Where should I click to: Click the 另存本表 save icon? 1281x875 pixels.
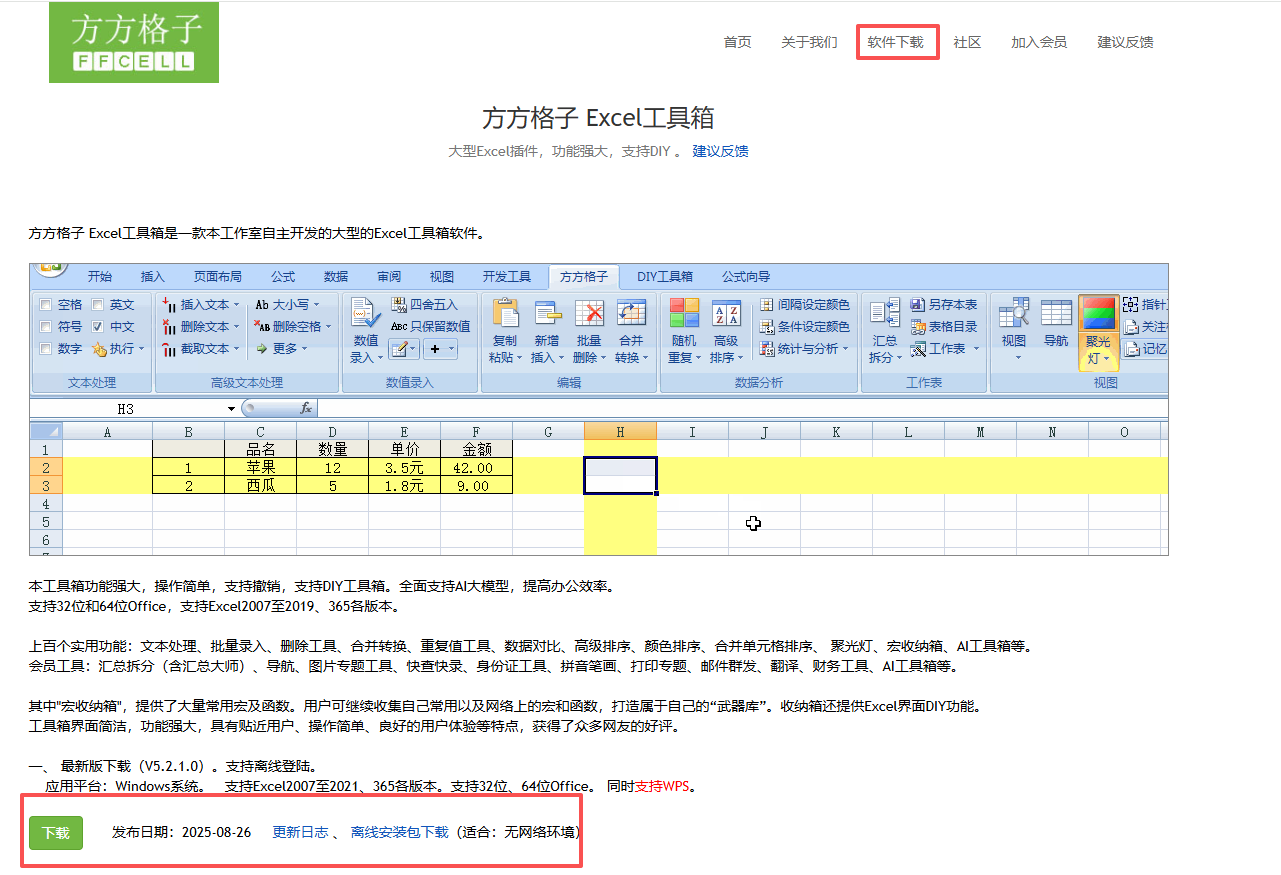coord(918,305)
